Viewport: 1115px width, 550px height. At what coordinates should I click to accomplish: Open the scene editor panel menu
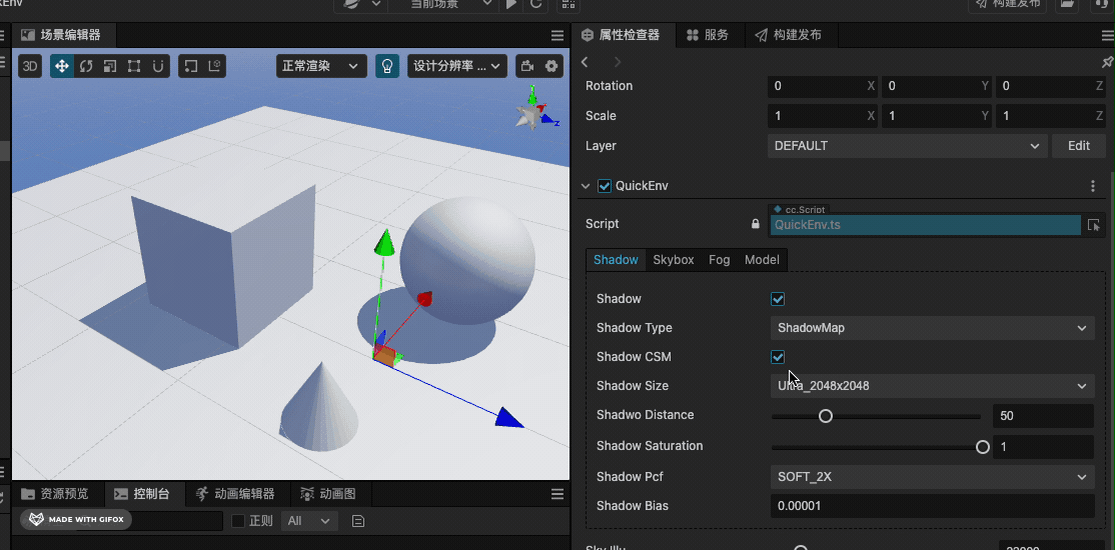click(x=558, y=36)
